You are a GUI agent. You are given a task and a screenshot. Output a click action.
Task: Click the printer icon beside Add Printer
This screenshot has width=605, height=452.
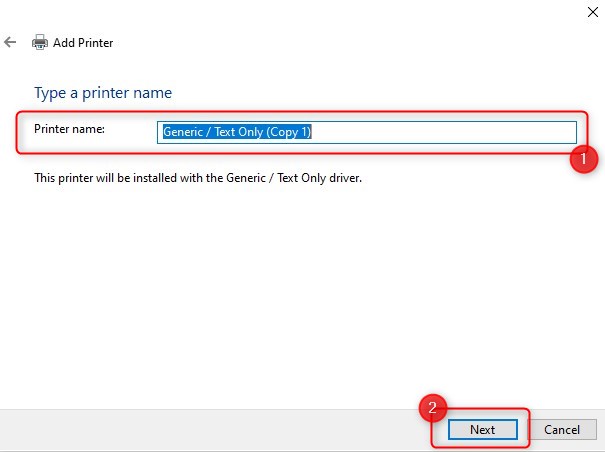(x=40, y=42)
